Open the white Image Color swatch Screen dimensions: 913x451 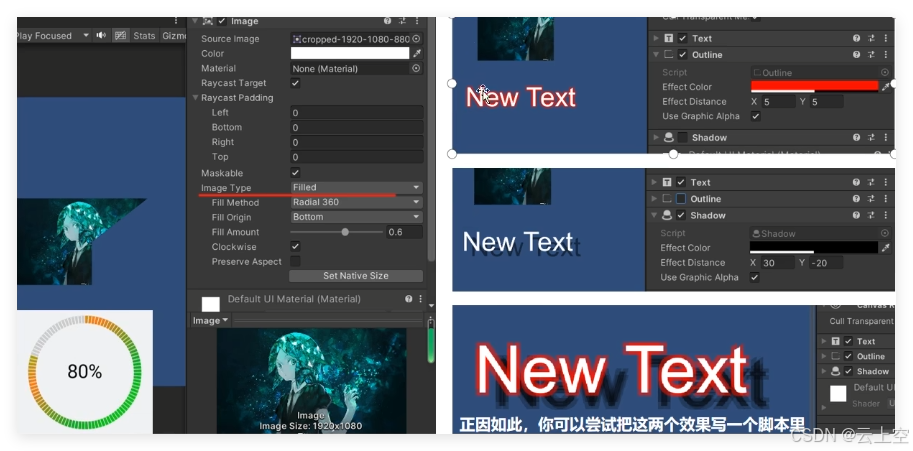pos(350,54)
